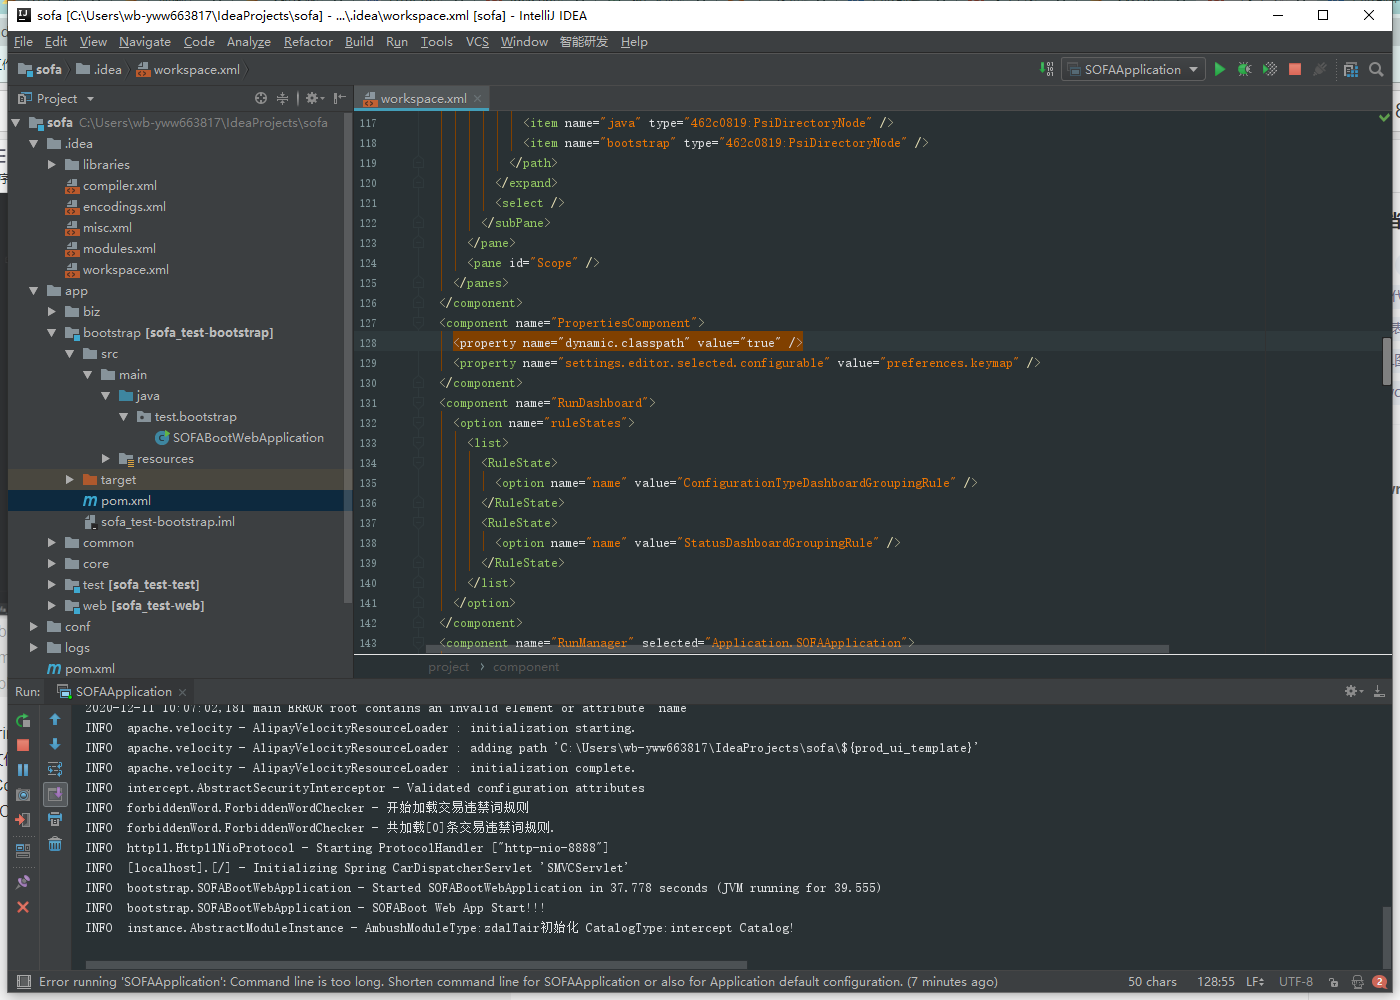Dump threads with the camera icon
Image resolution: width=1400 pixels, height=1000 pixels.
[x=23, y=795]
